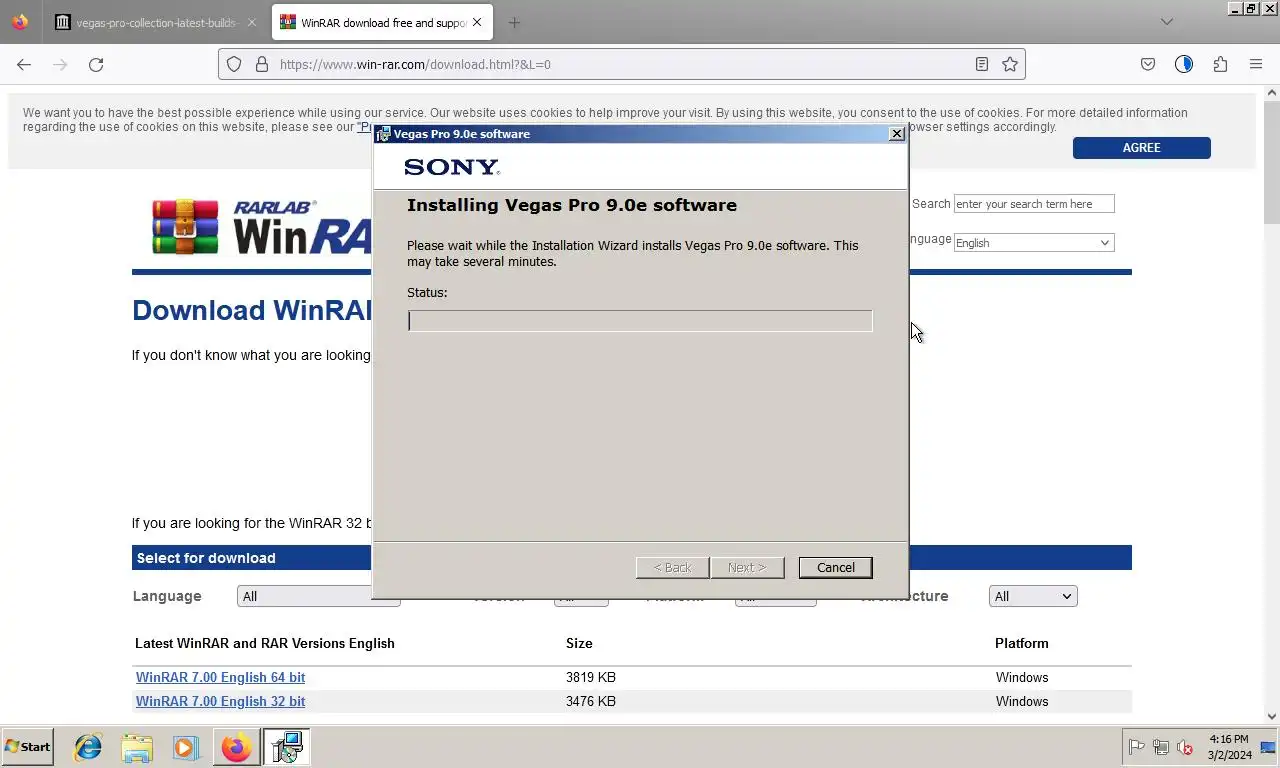The height and width of the screenshot is (768, 1280).
Task: Click the scrollbar down arrow
Action: (1272, 716)
